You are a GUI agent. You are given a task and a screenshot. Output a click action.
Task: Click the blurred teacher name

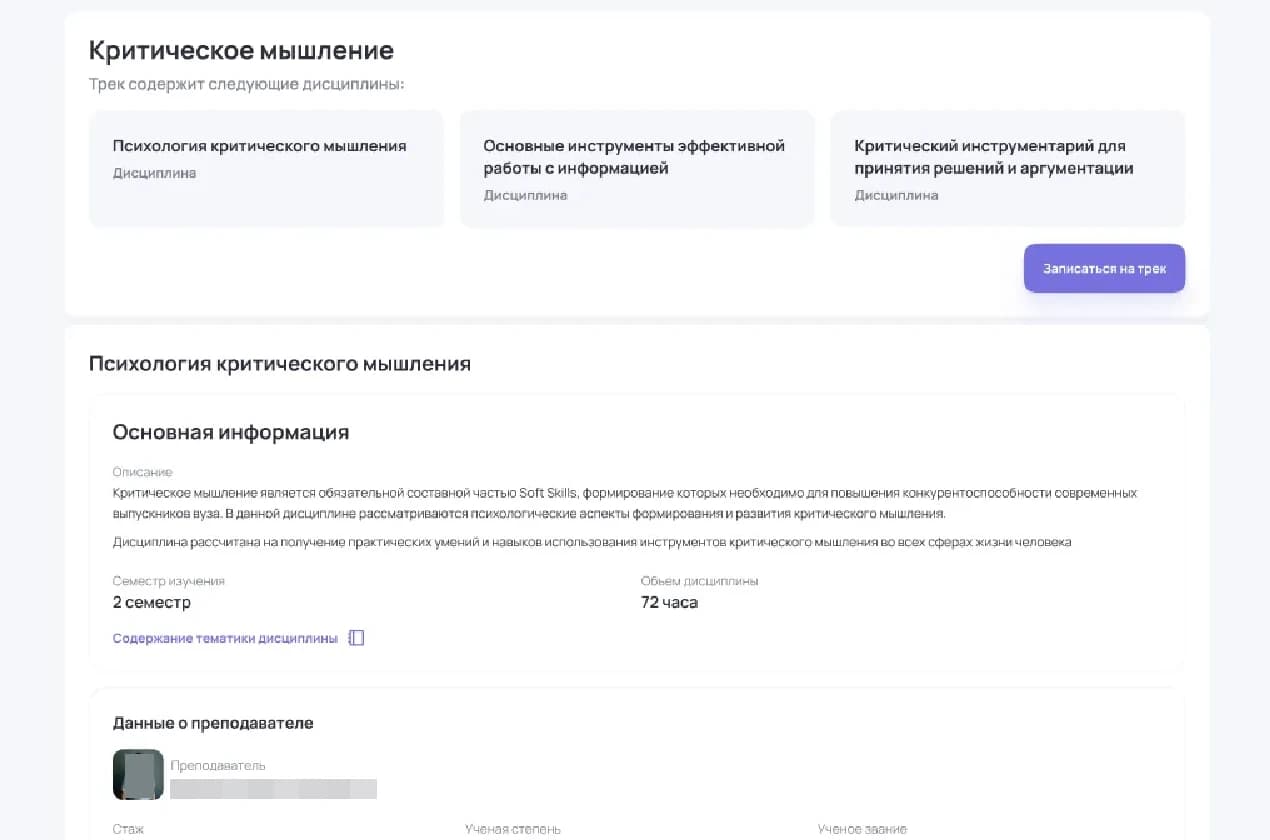273,789
